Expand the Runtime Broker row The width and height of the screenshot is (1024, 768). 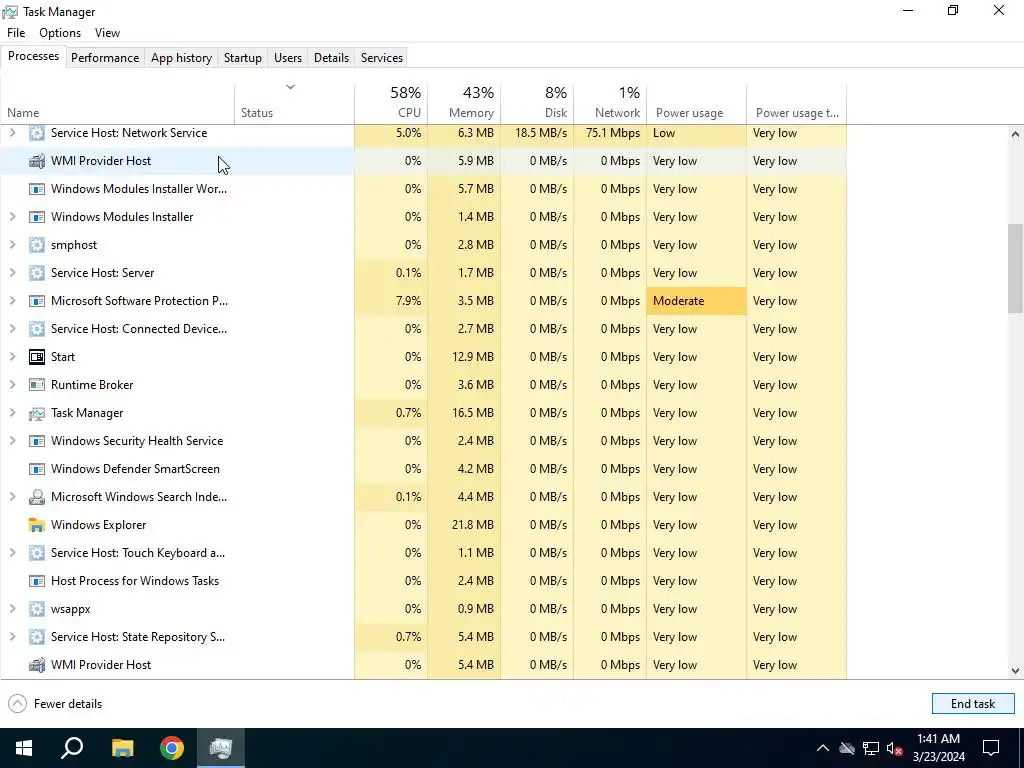point(12,385)
